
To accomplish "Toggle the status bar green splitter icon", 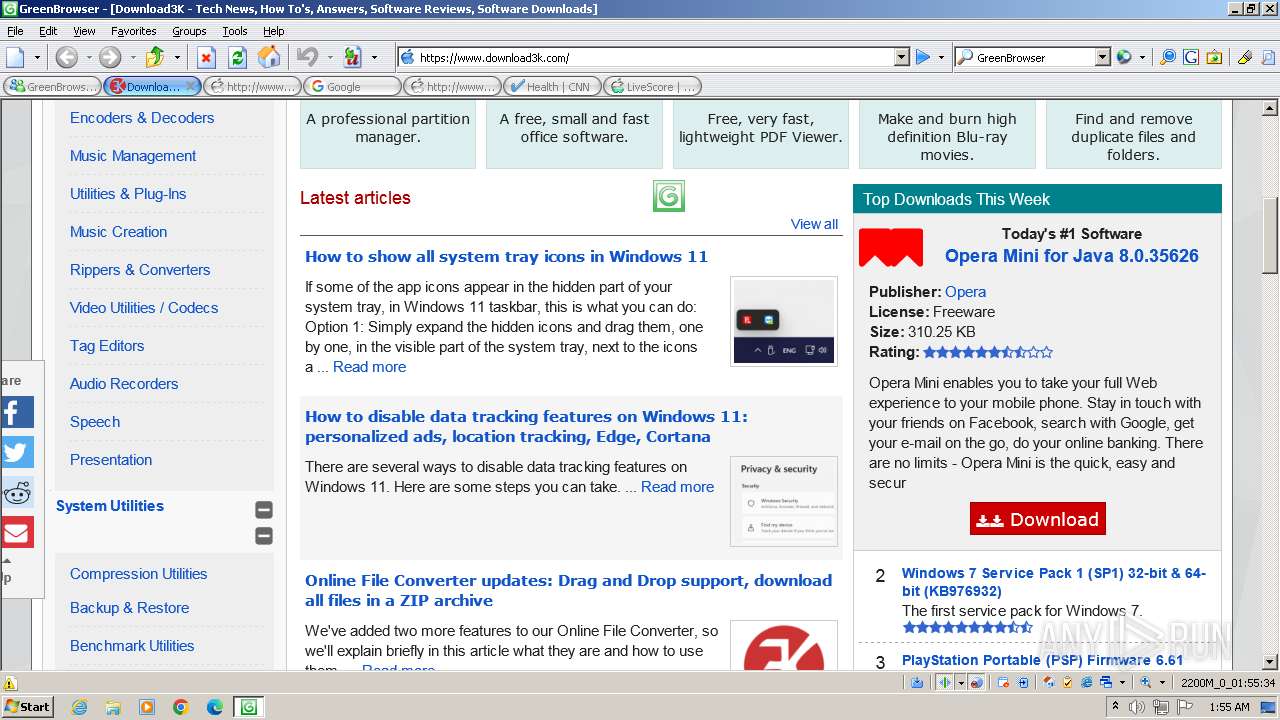I will point(944,682).
